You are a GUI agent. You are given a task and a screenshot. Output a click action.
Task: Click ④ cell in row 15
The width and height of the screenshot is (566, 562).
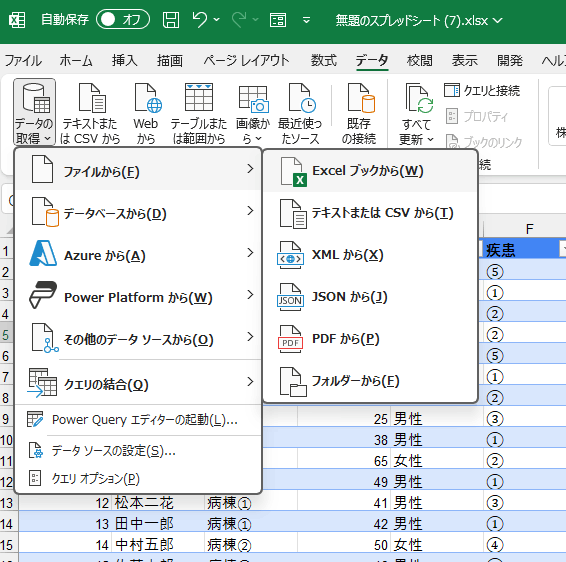pos(524,545)
